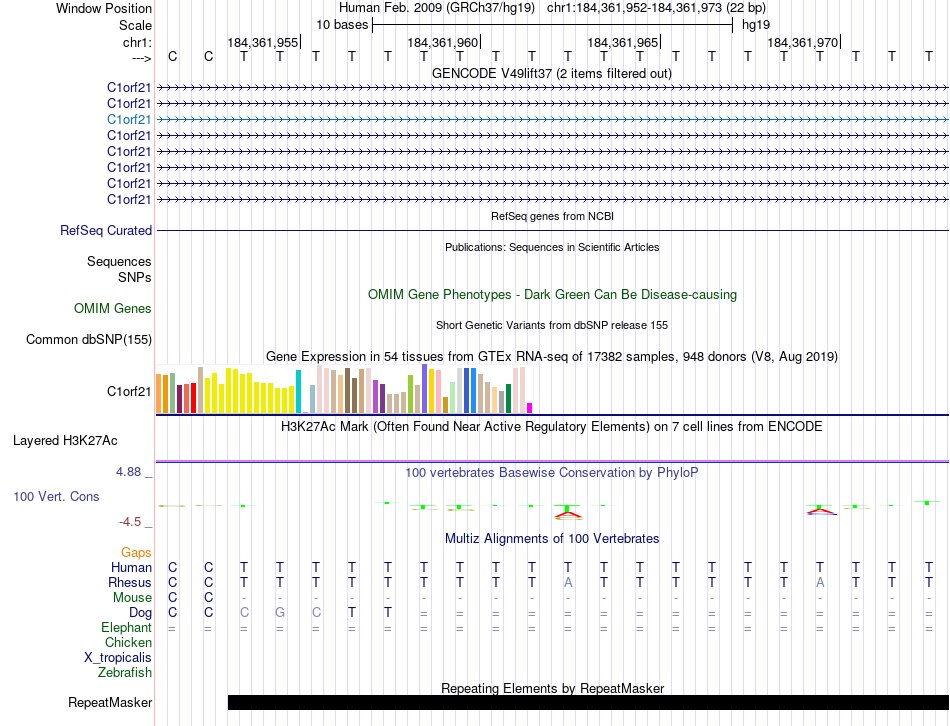Click the cyan bar in GTEx expression chart
Viewport: 950px width, 726px height.
point(298,391)
